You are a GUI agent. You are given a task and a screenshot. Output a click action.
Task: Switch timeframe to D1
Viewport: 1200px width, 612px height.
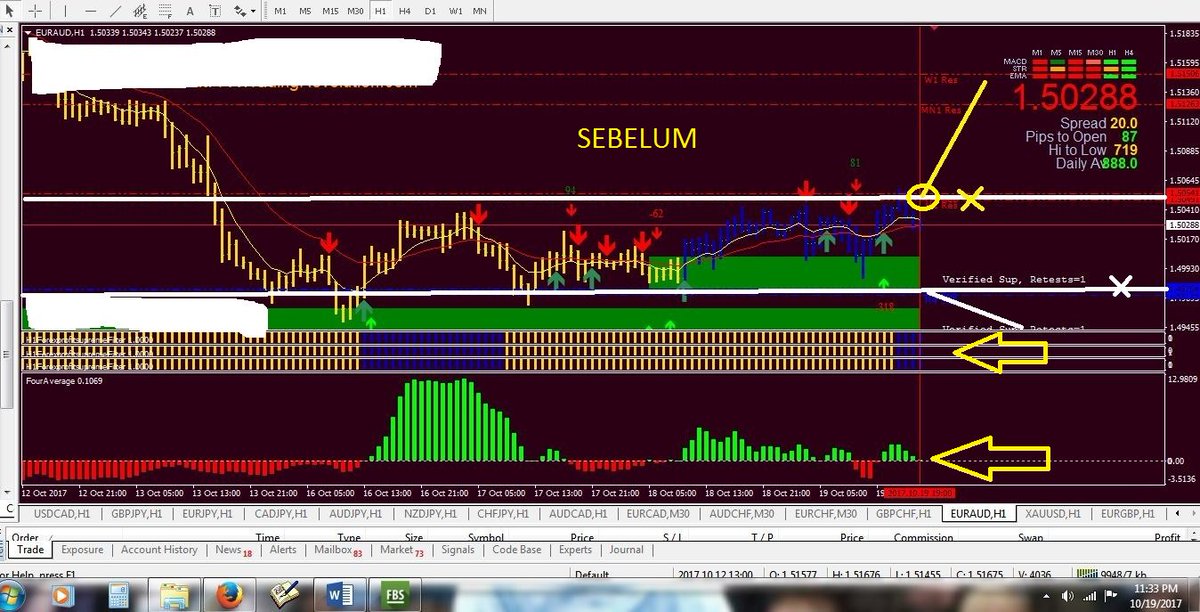click(x=430, y=11)
